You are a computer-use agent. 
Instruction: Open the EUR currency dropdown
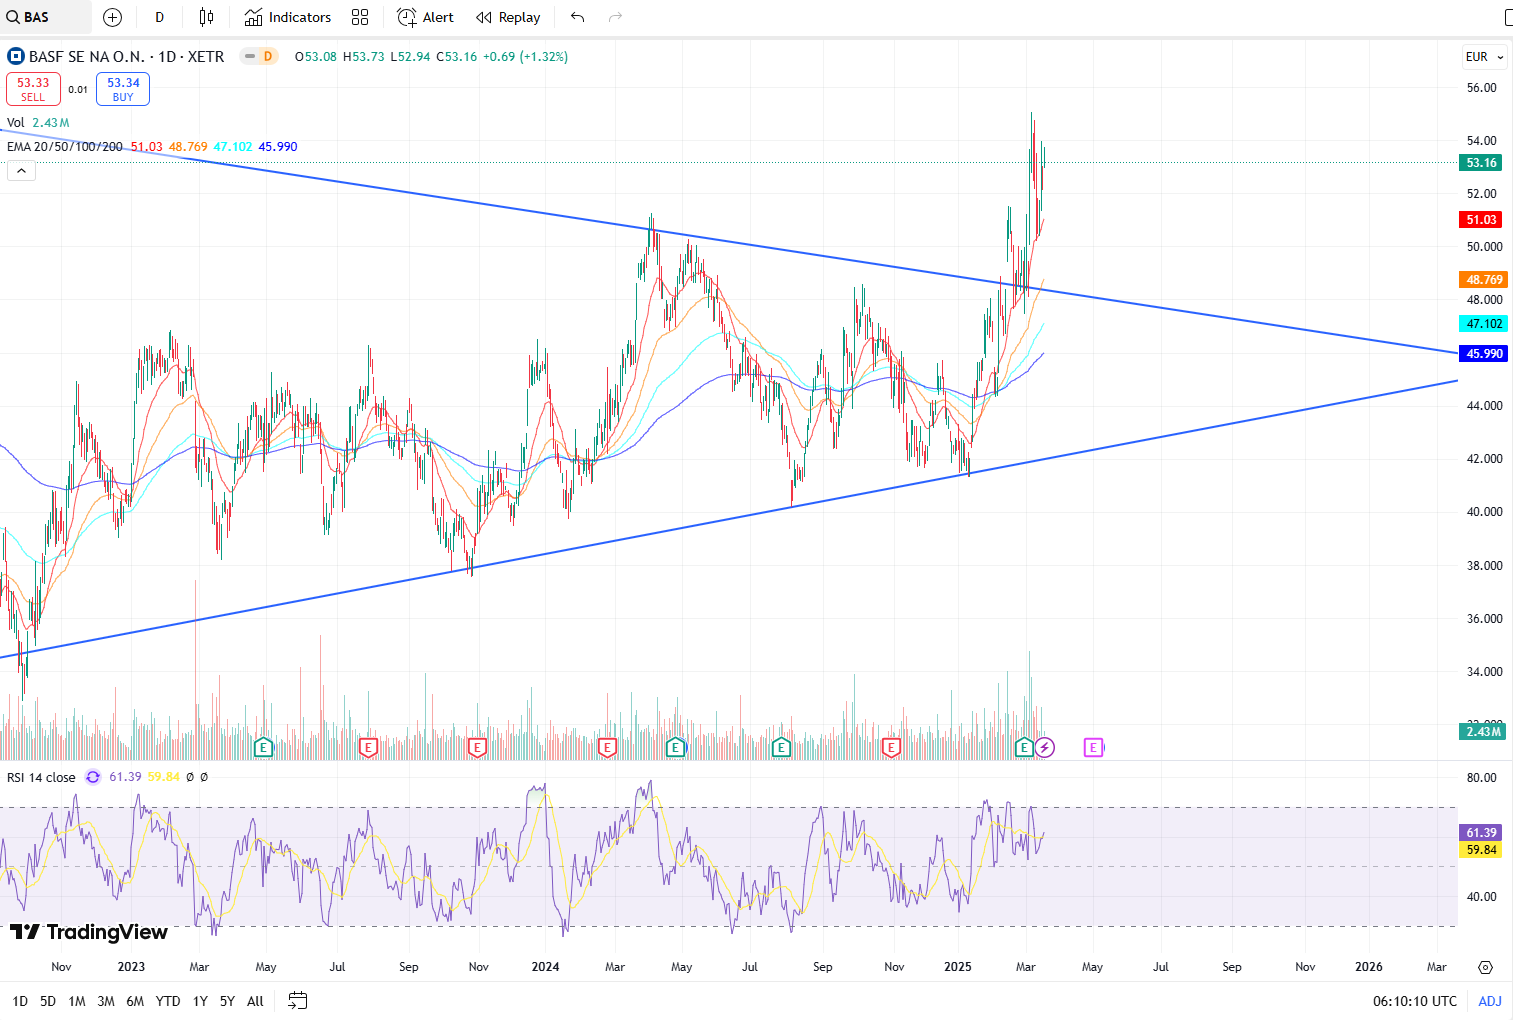[1484, 57]
